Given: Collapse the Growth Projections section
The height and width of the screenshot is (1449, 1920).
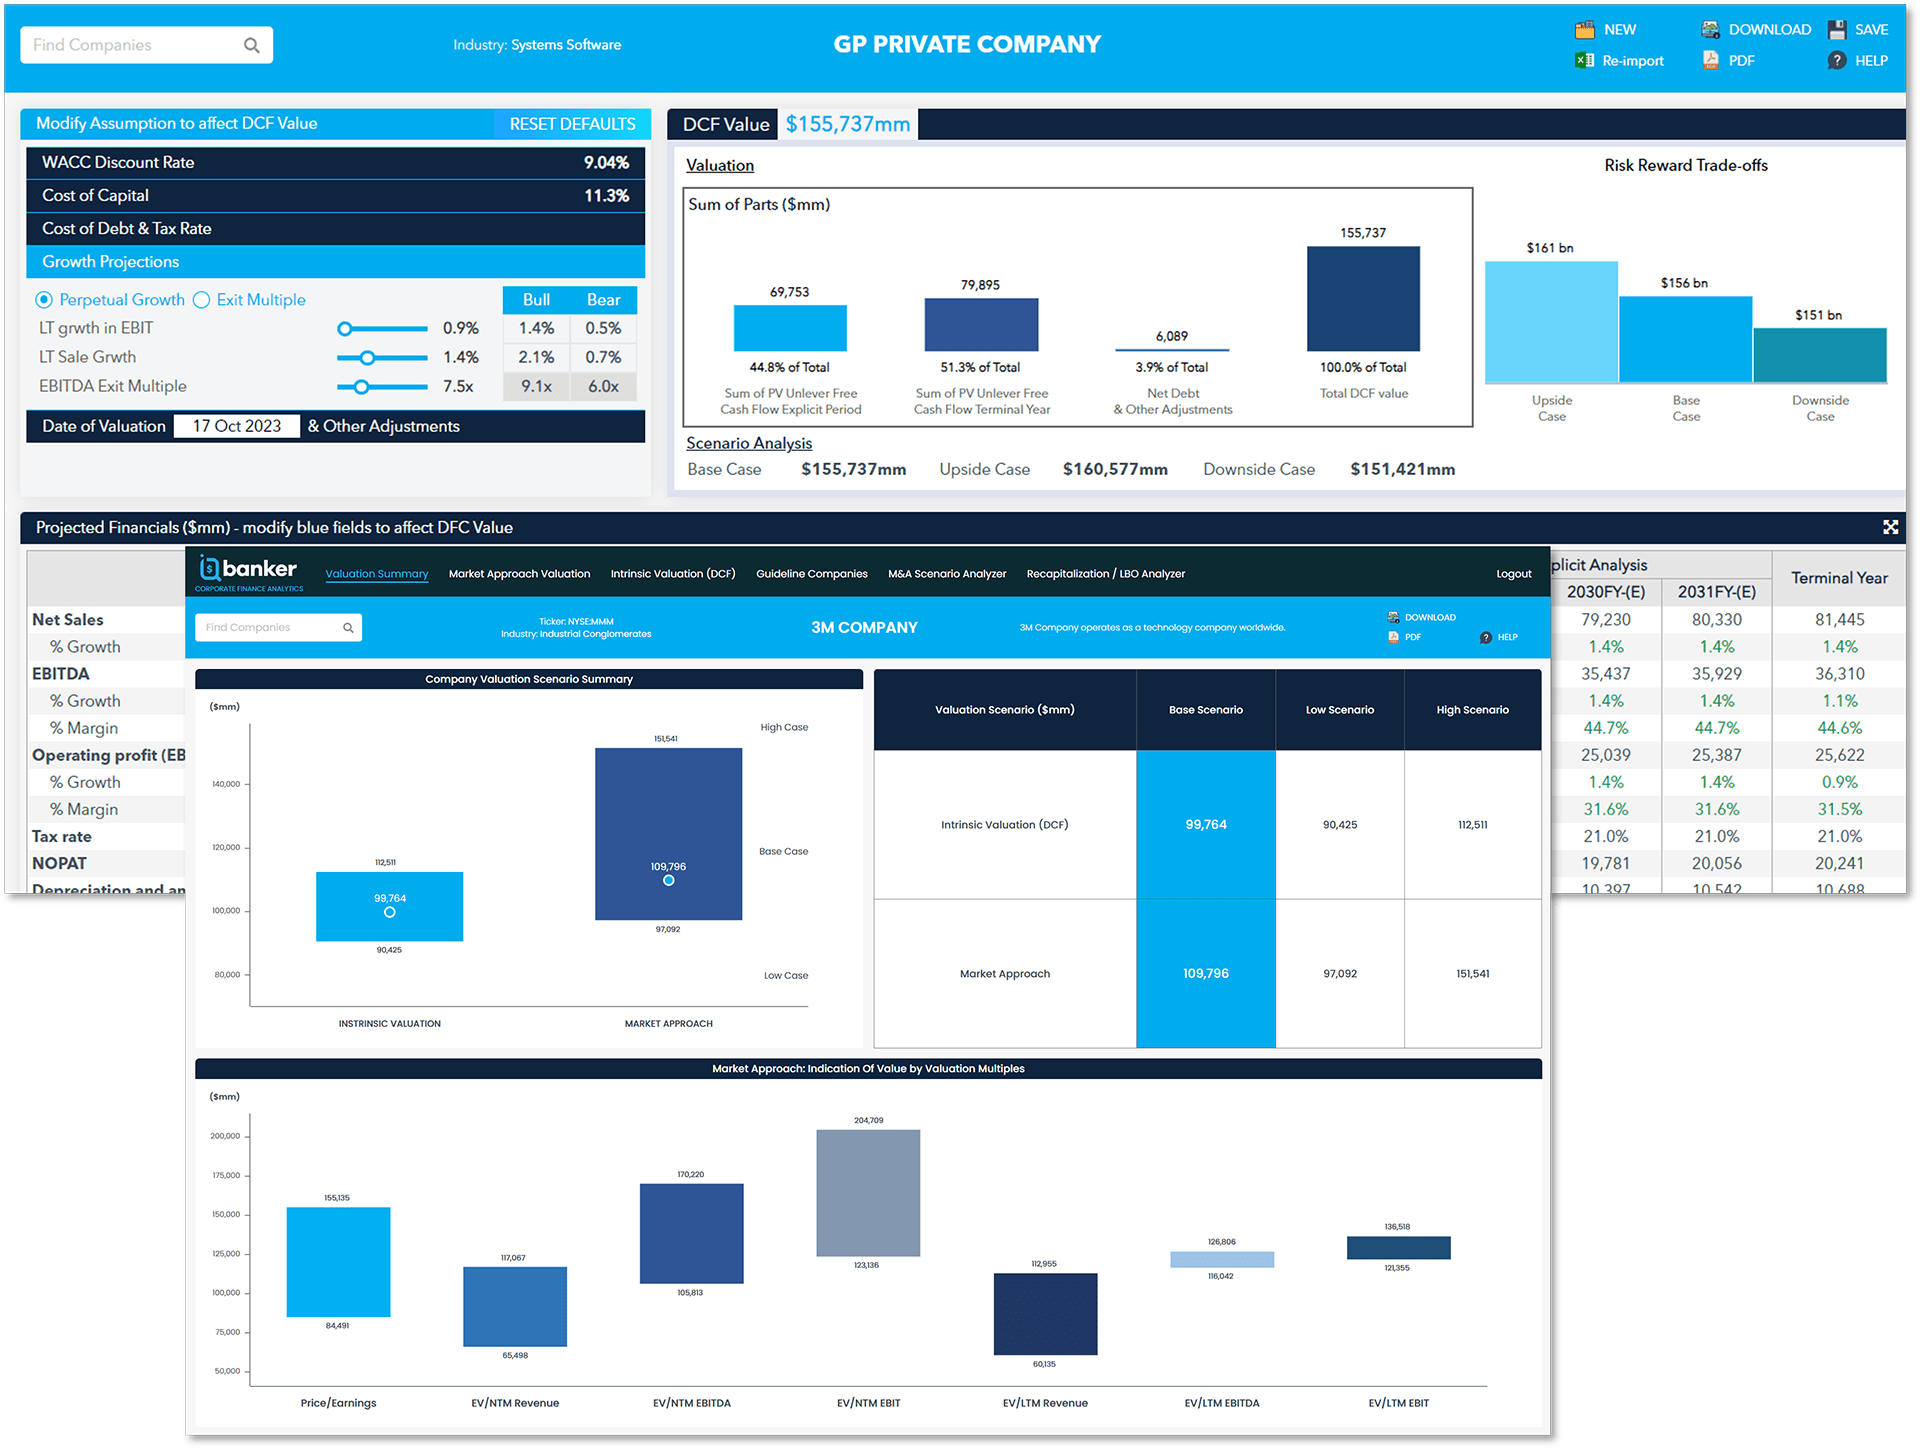Looking at the screenshot, I should [335, 262].
